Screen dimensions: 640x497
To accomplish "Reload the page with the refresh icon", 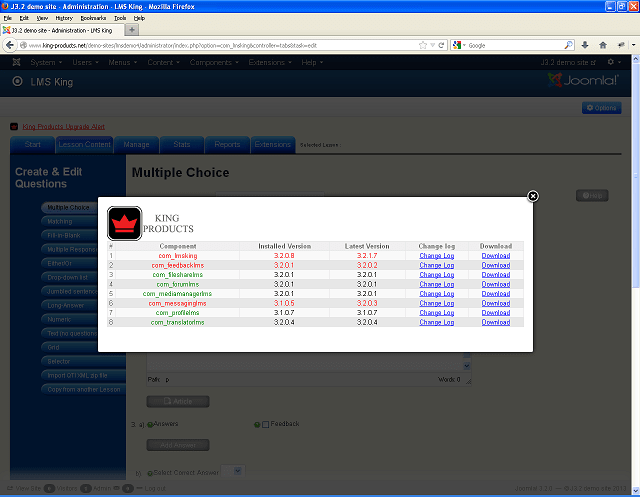I will (441, 45).
